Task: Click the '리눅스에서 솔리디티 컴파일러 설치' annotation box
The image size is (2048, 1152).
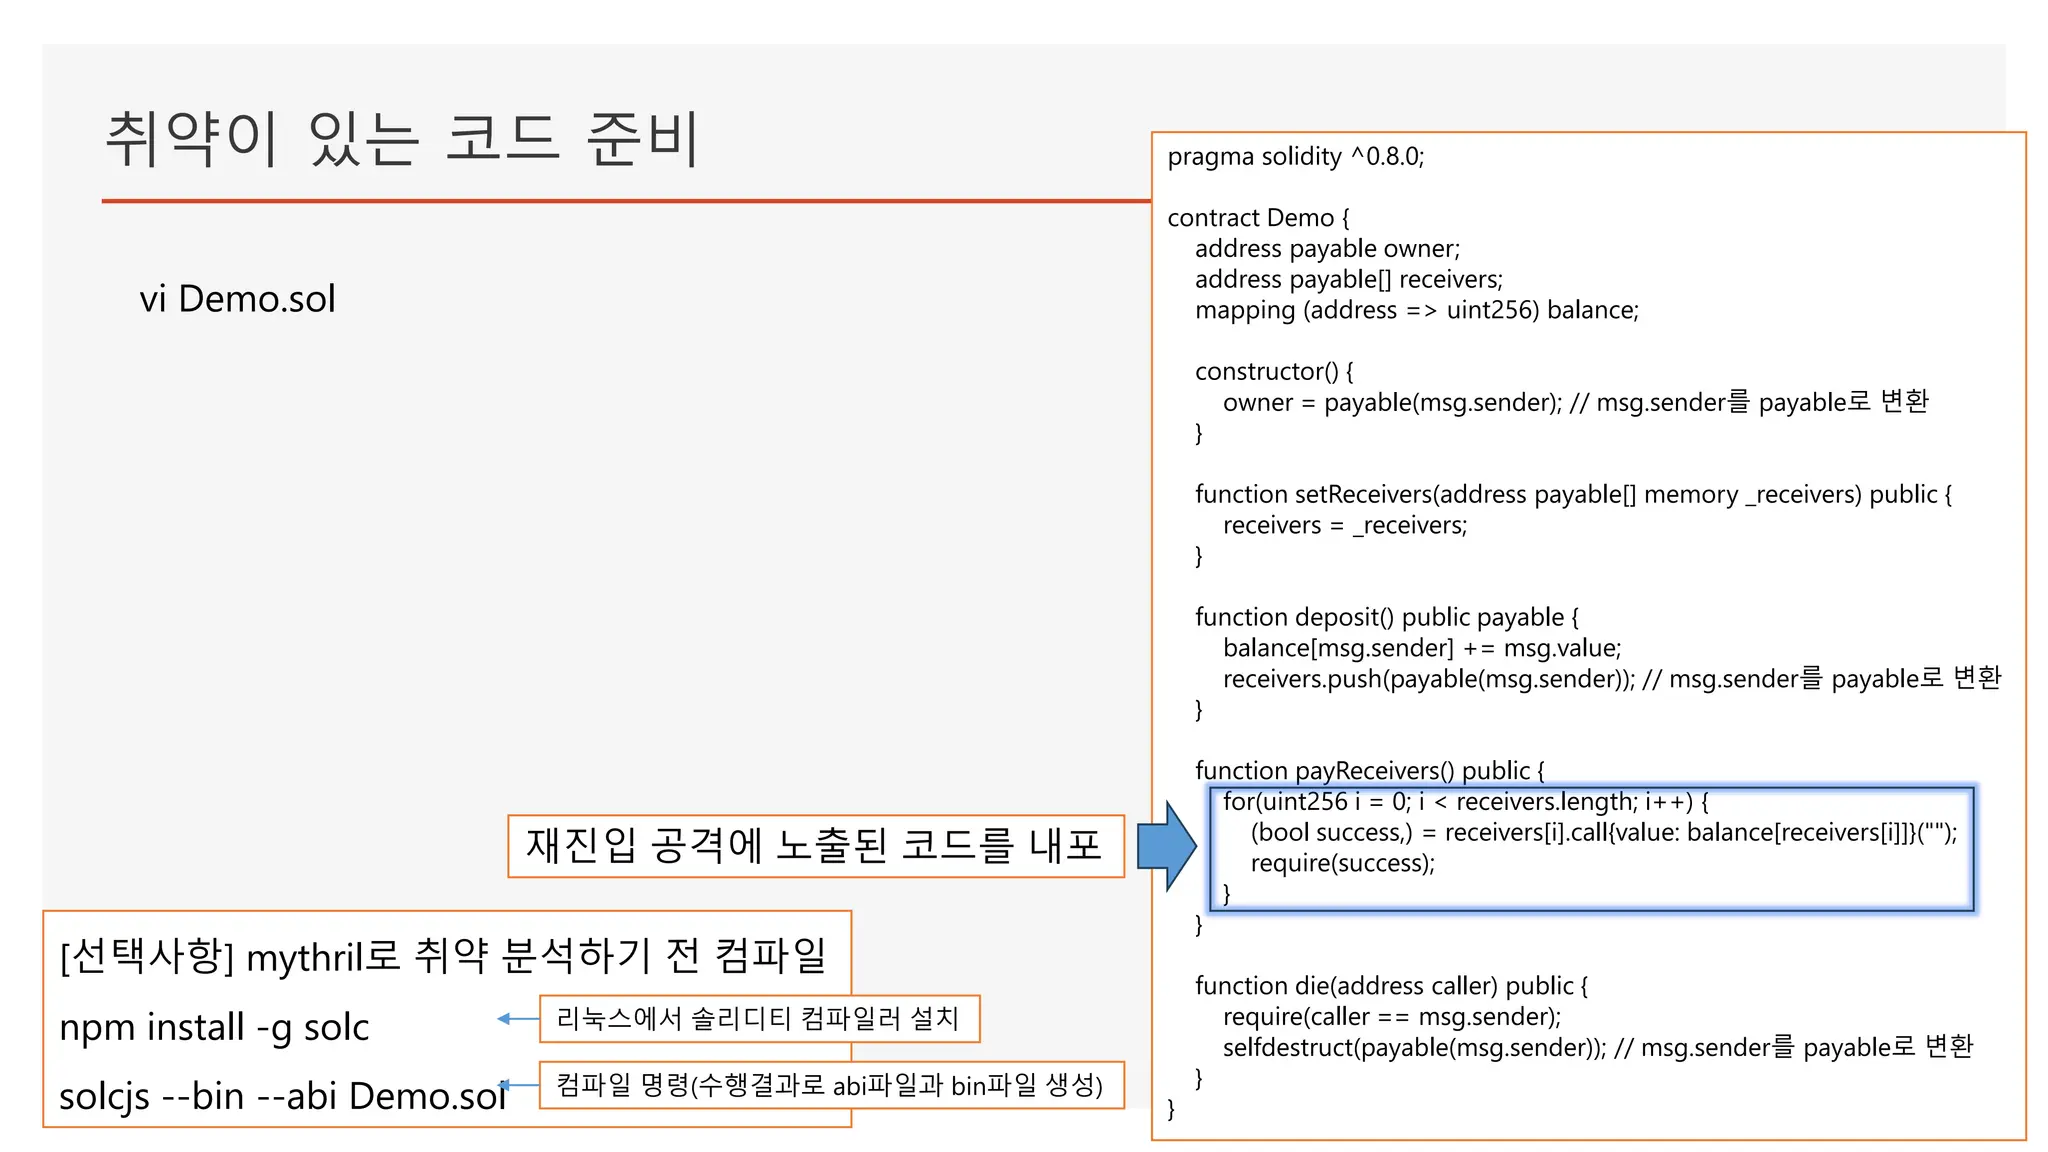Action: pos(758,1019)
